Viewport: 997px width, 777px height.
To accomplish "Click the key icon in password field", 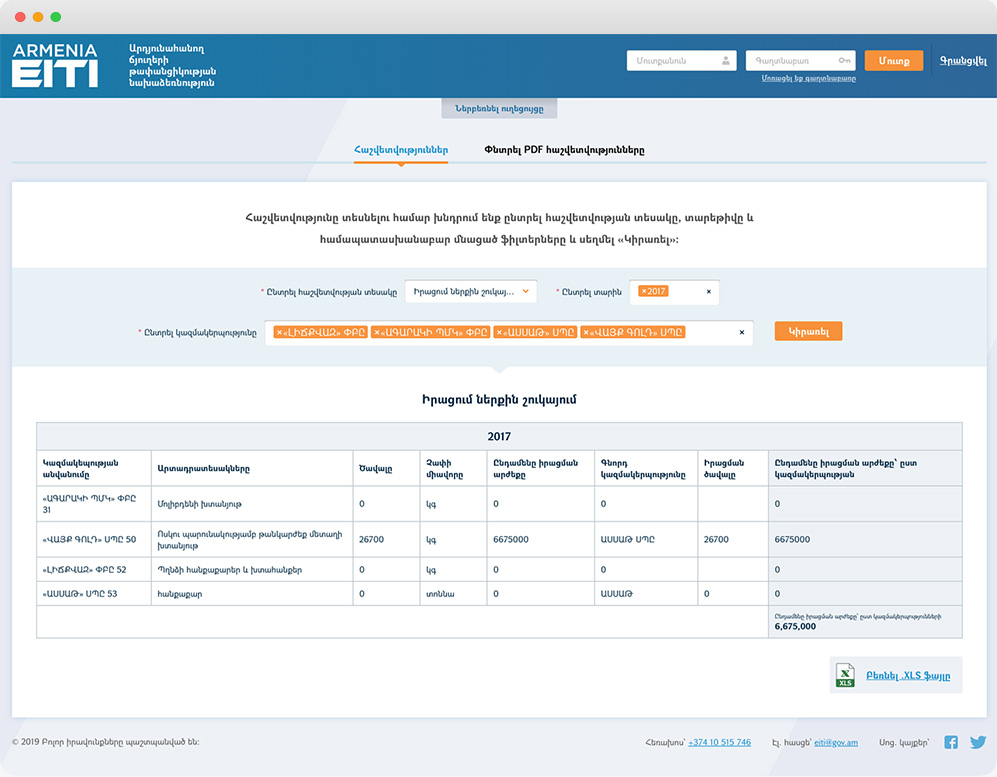I will pyautogui.click(x=844, y=60).
